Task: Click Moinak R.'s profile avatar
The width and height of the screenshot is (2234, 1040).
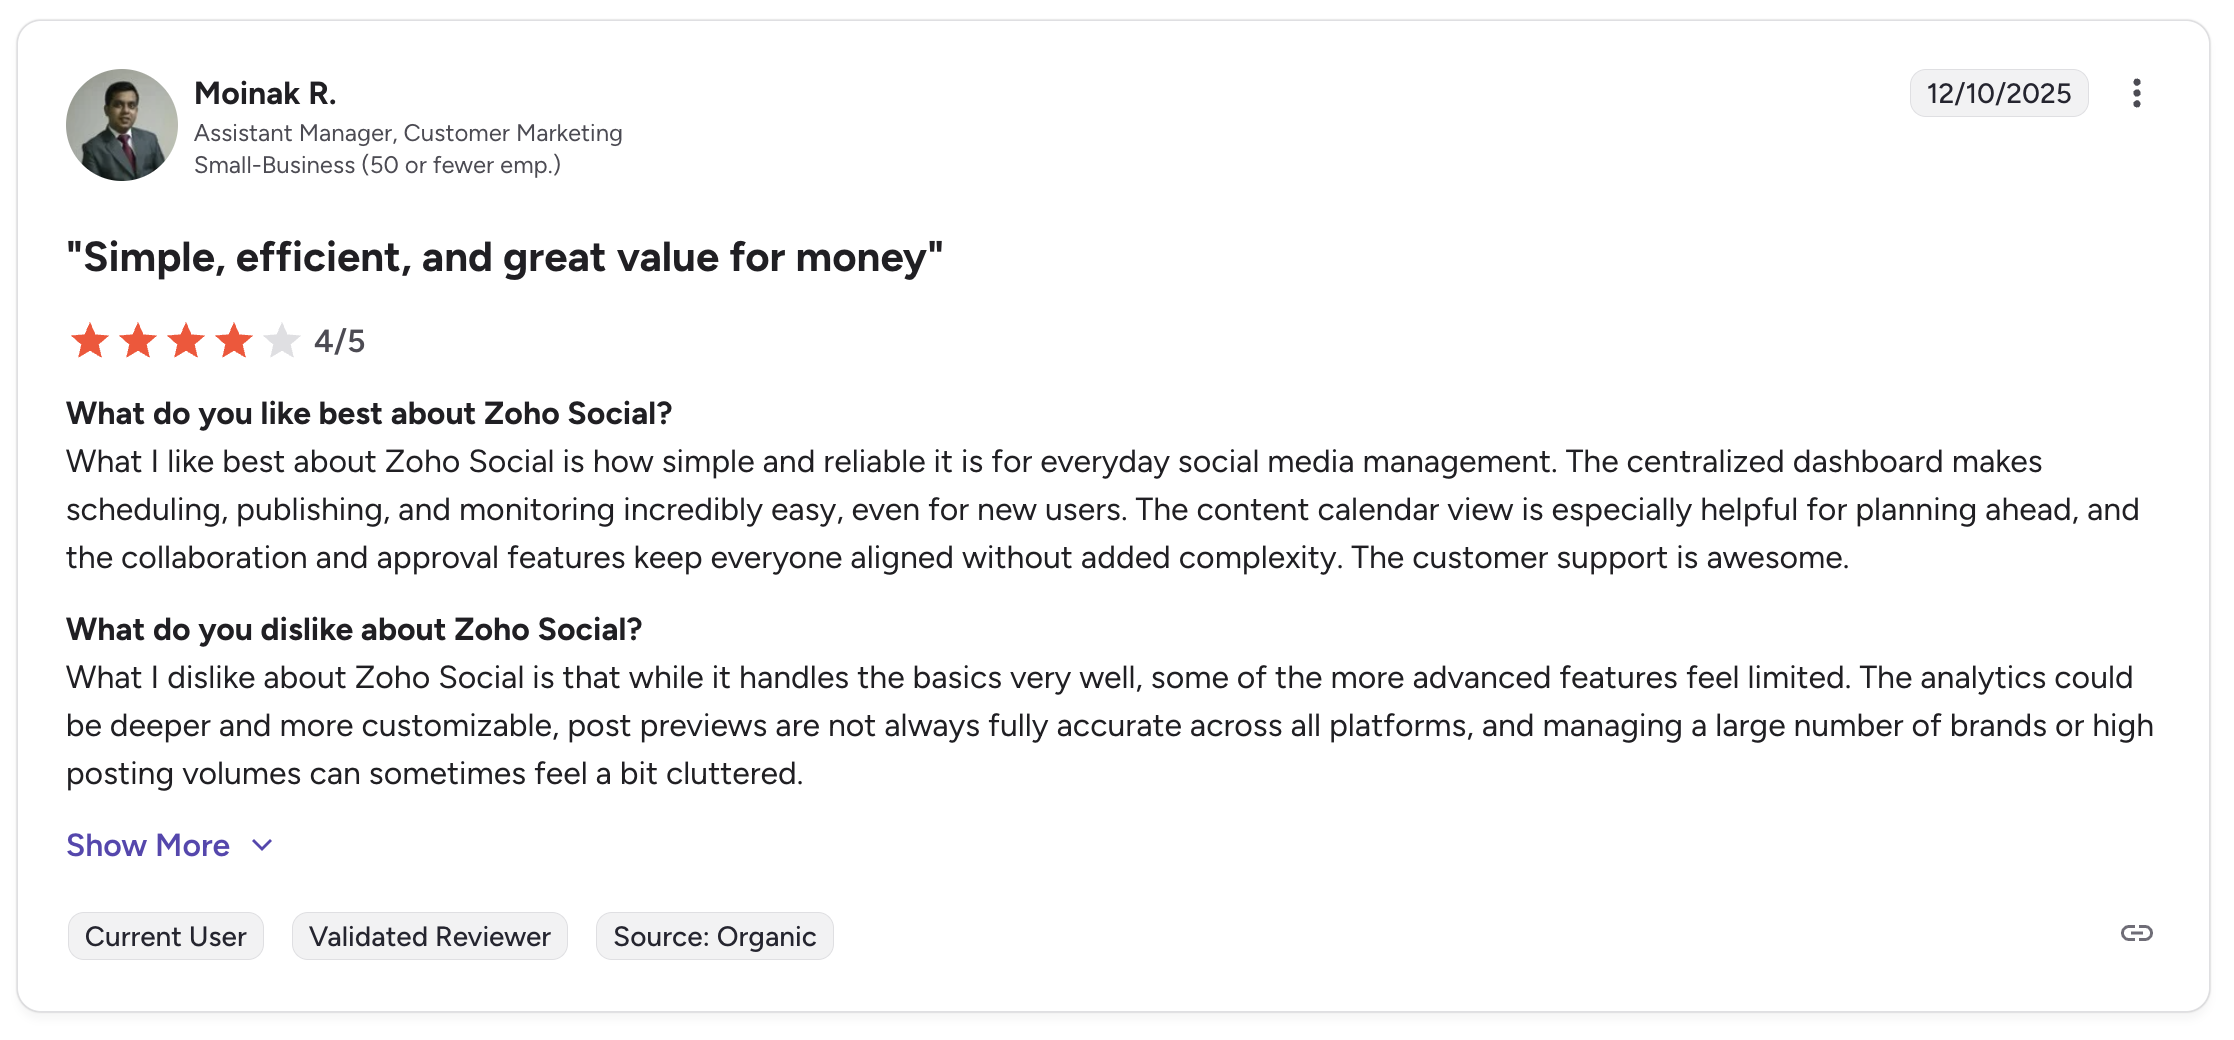Action: click(x=120, y=124)
